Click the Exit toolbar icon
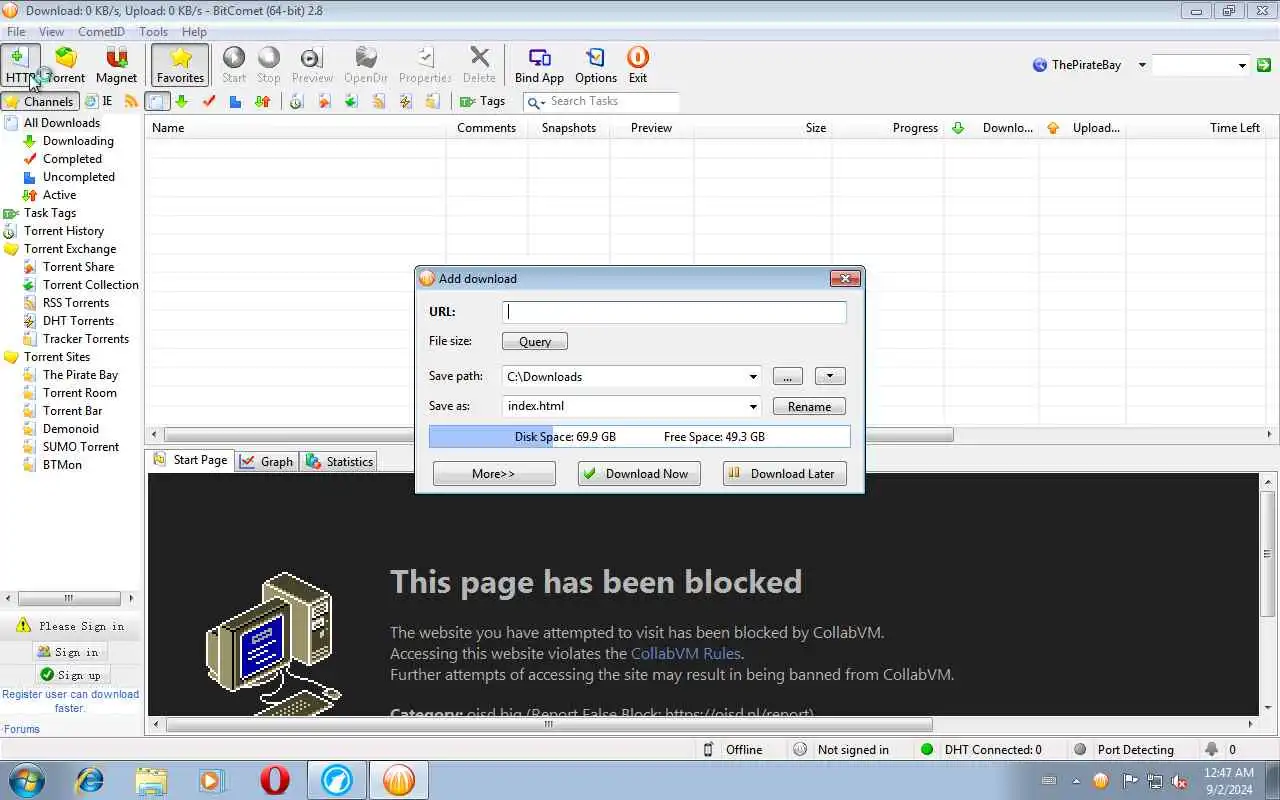 (638, 65)
